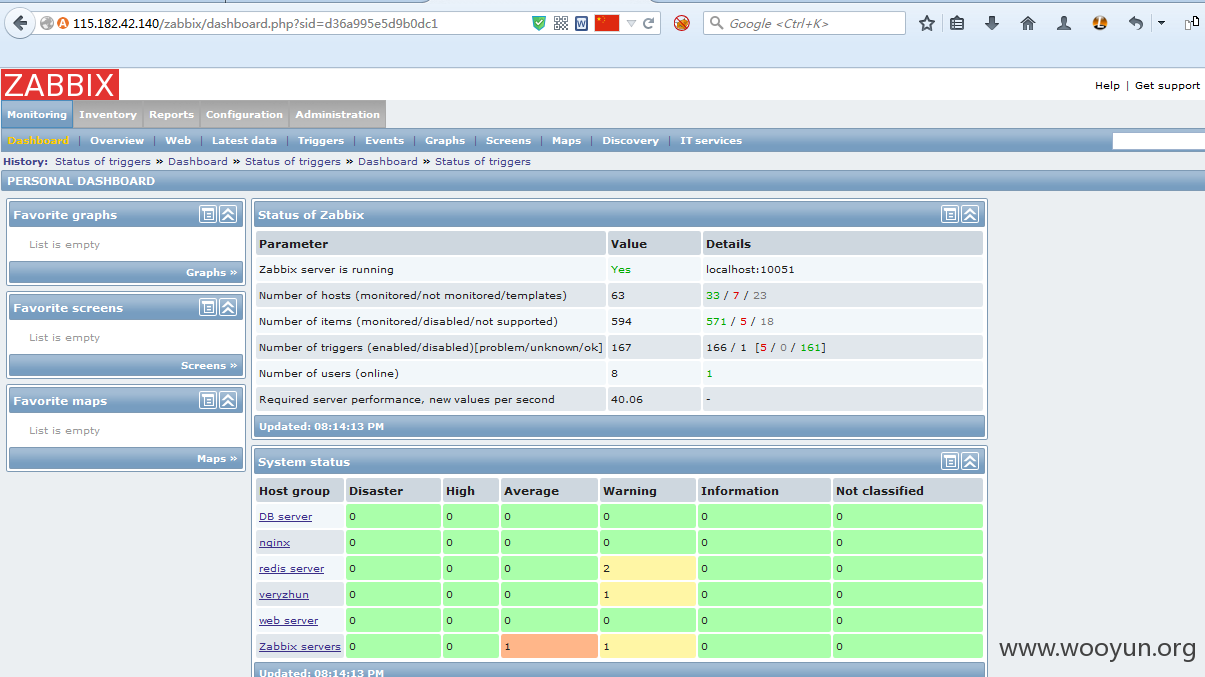
Task: Open the Discovery submenu item
Action: click(630, 141)
